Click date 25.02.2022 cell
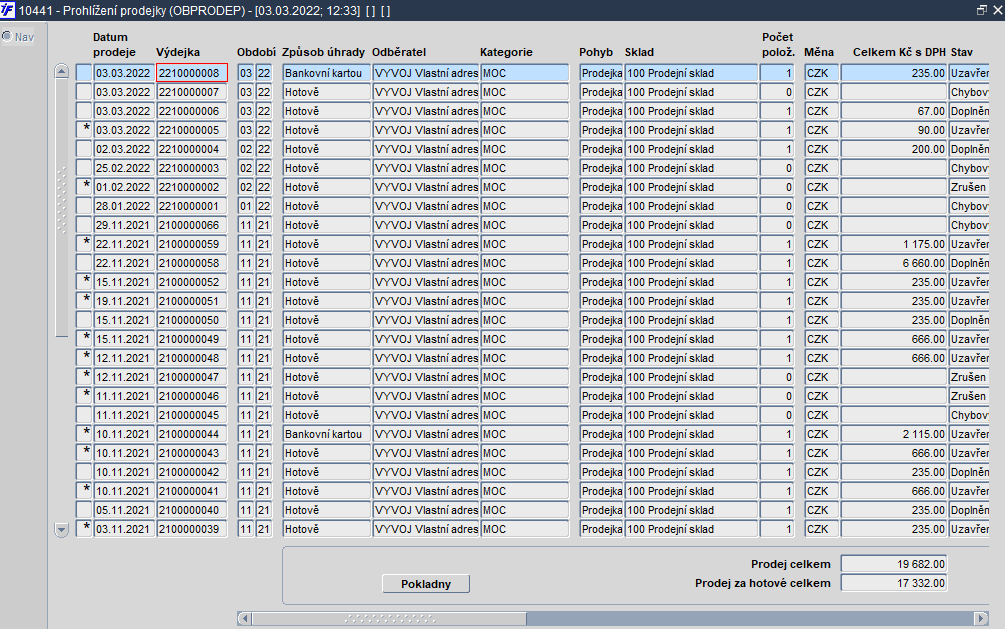The width and height of the screenshot is (1005, 629). (124, 168)
